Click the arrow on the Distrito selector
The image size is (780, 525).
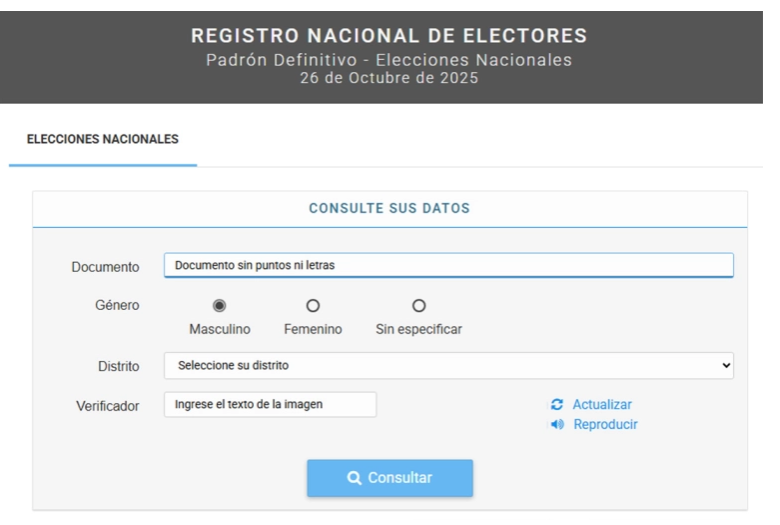pos(726,366)
